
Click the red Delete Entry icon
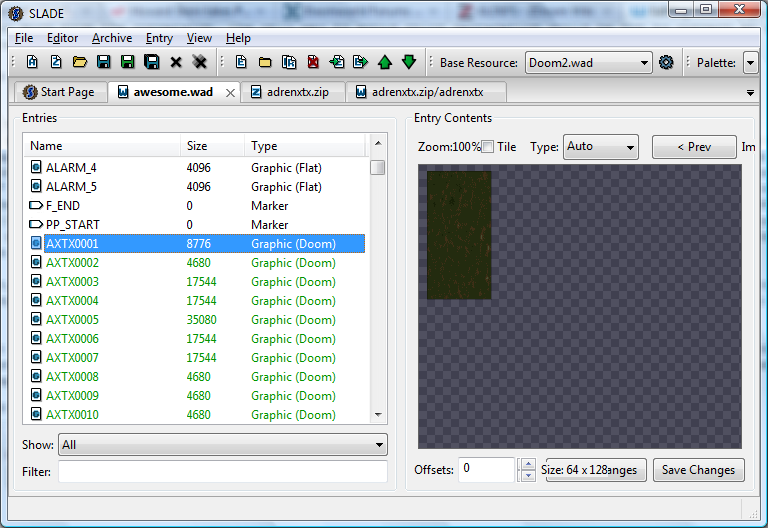tap(313, 62)
